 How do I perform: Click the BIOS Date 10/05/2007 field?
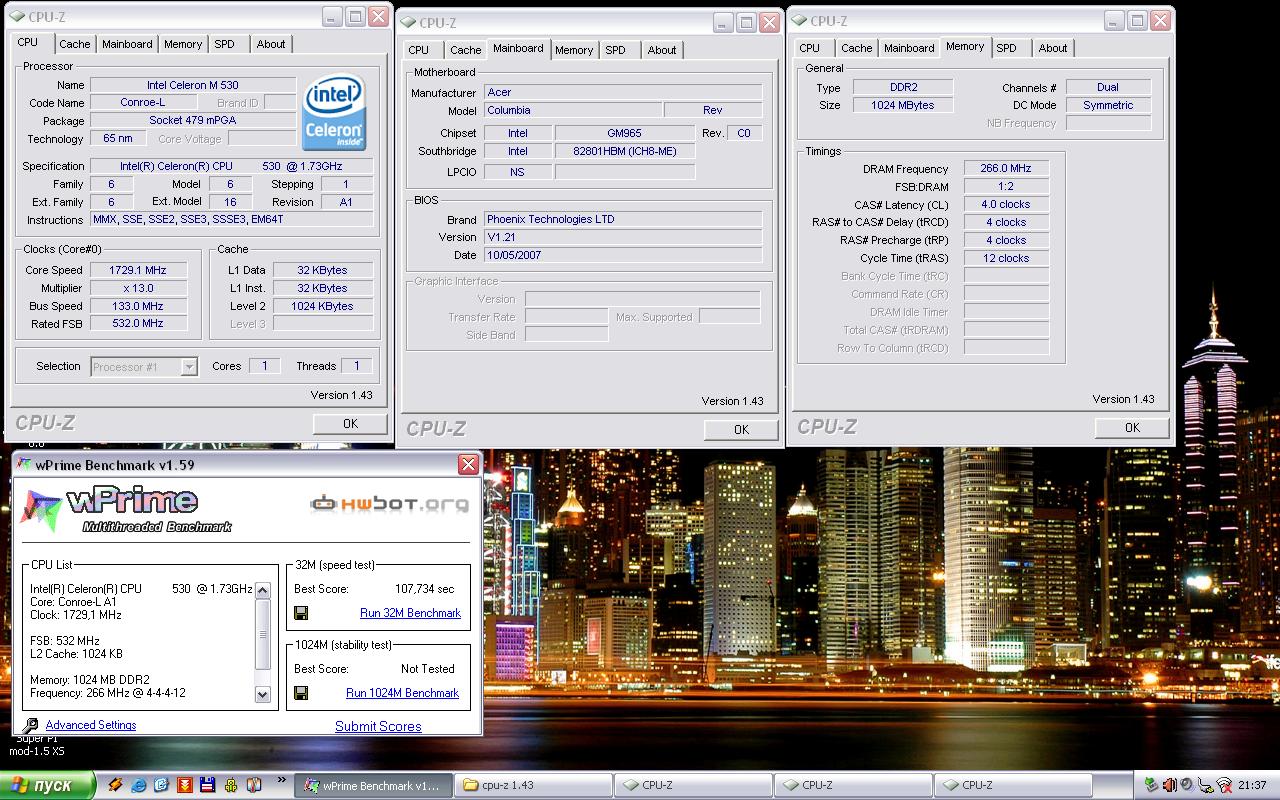click(x=623, y=255)
